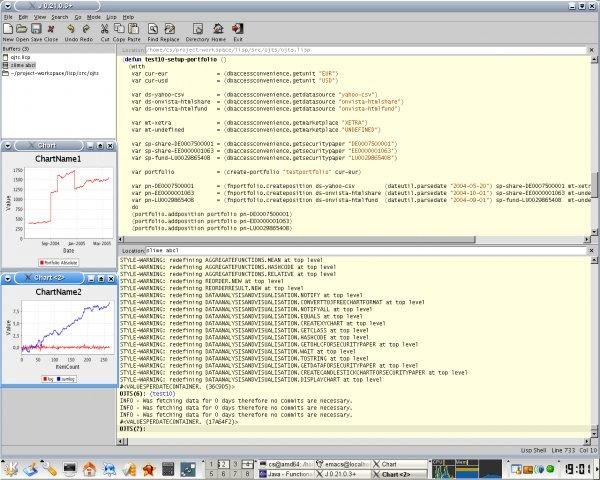The height and width of the screenshot is (480, 600).
Task: Open the main J window menu arrow
Action: (x=7, y=6)
